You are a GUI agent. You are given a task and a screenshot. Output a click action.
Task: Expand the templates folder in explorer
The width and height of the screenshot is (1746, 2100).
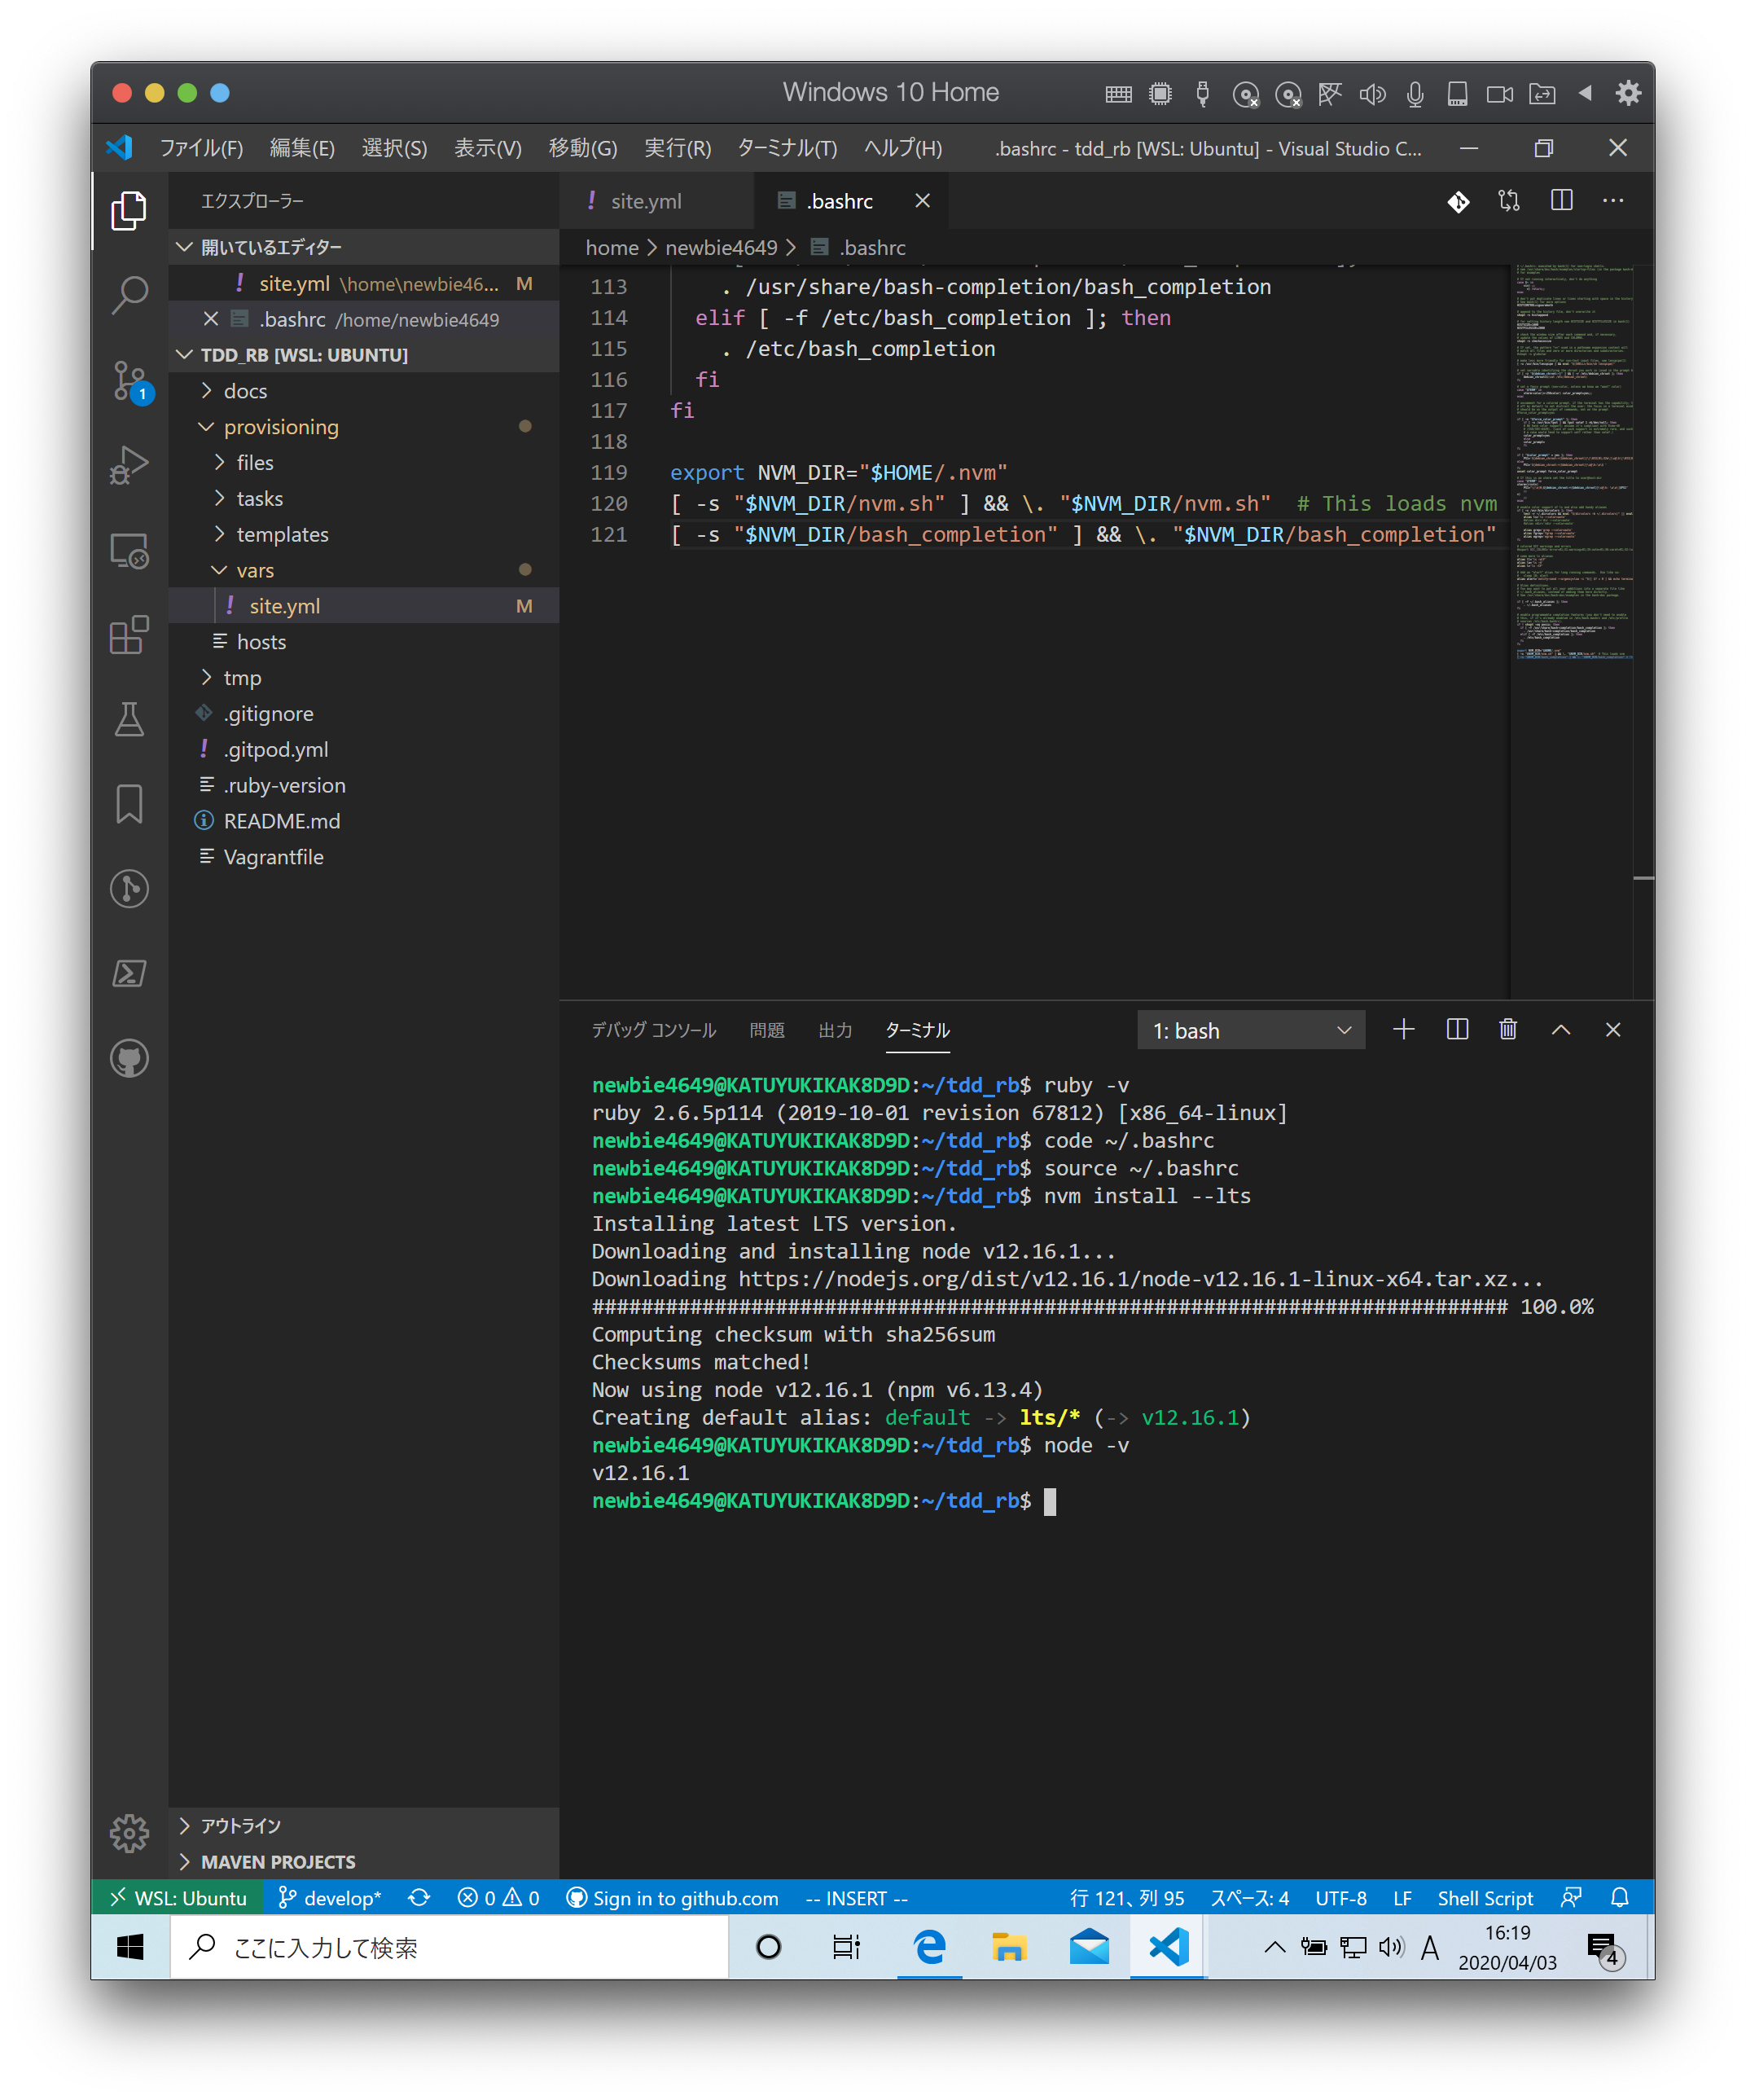coord(282,534)
